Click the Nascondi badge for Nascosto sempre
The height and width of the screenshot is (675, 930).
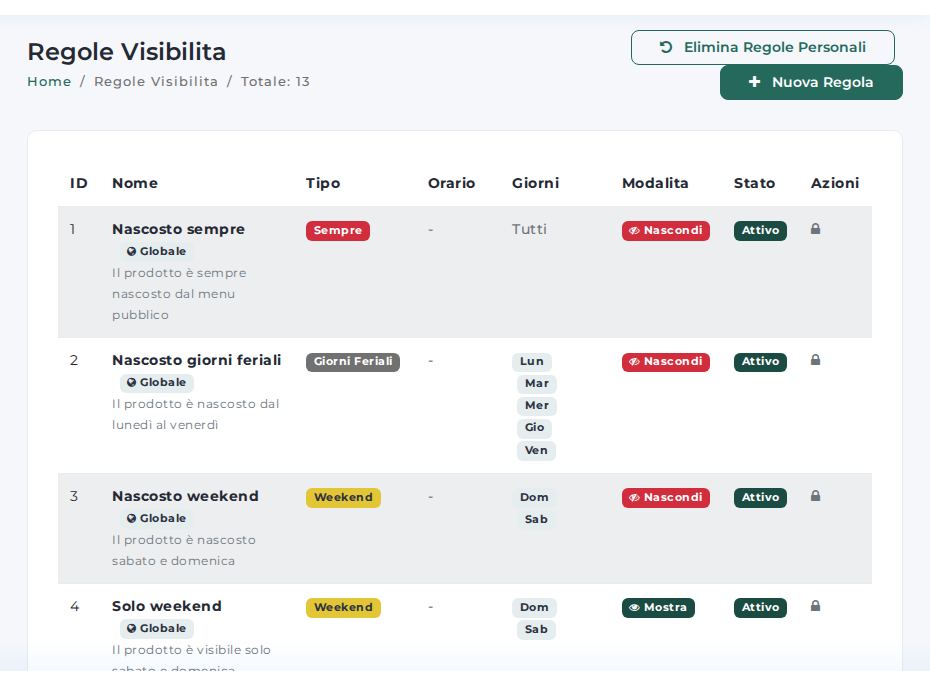point(665,231)
